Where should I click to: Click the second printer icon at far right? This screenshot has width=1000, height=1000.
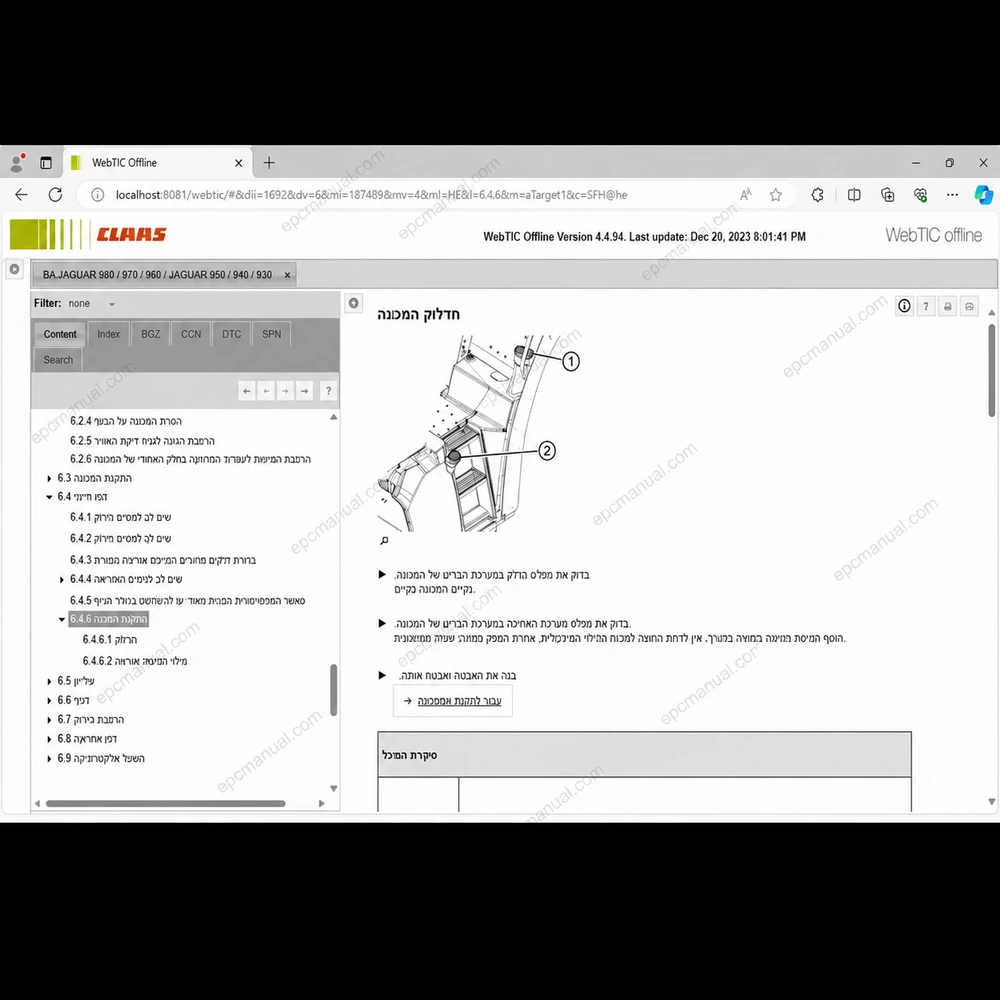point(969,307)
